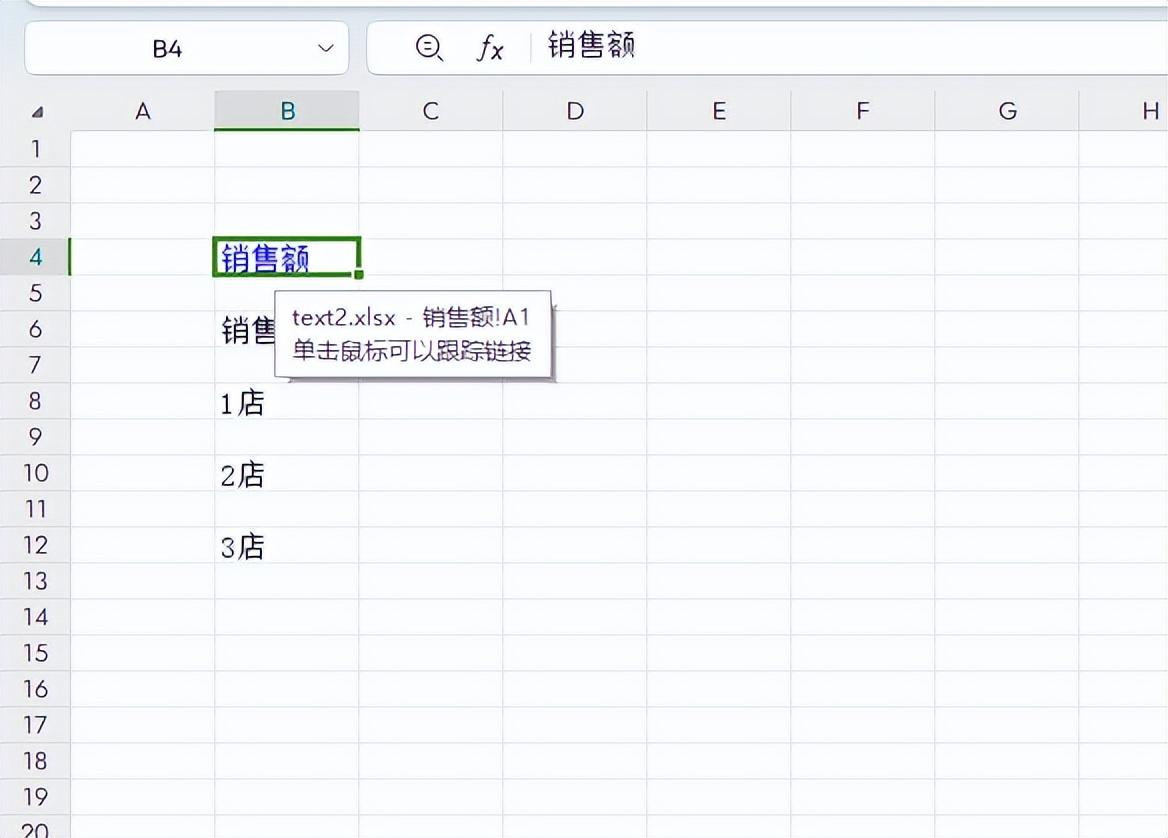The height and width of the screenshot is (838, 1168).
Task: Select row 3 header
Action: [35, 221]
